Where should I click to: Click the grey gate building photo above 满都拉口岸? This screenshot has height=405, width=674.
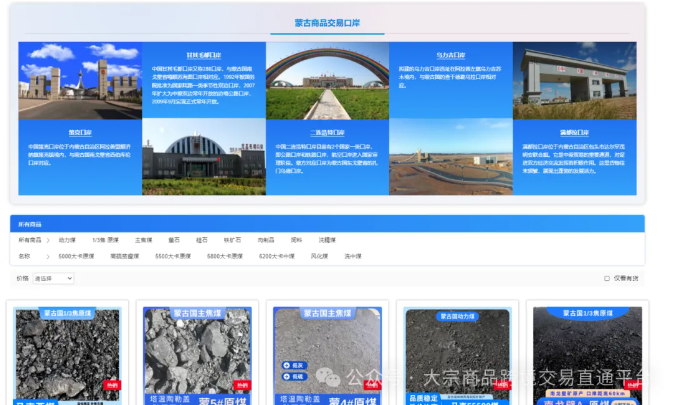coord(574,80)
